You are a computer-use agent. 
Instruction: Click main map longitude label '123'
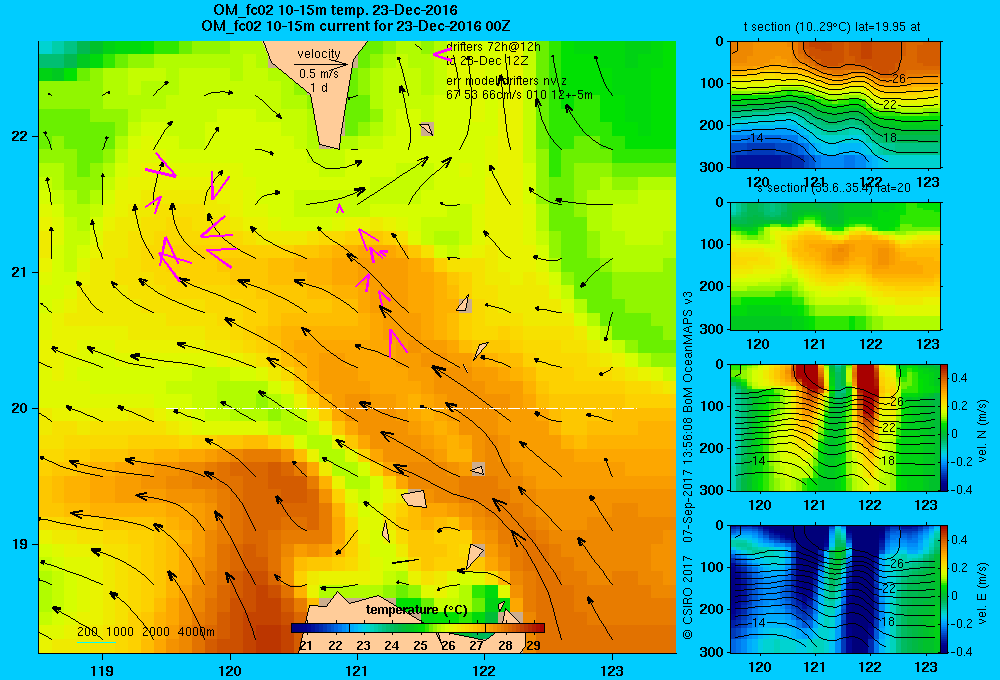pyautogui.click(x=612, y=670)
